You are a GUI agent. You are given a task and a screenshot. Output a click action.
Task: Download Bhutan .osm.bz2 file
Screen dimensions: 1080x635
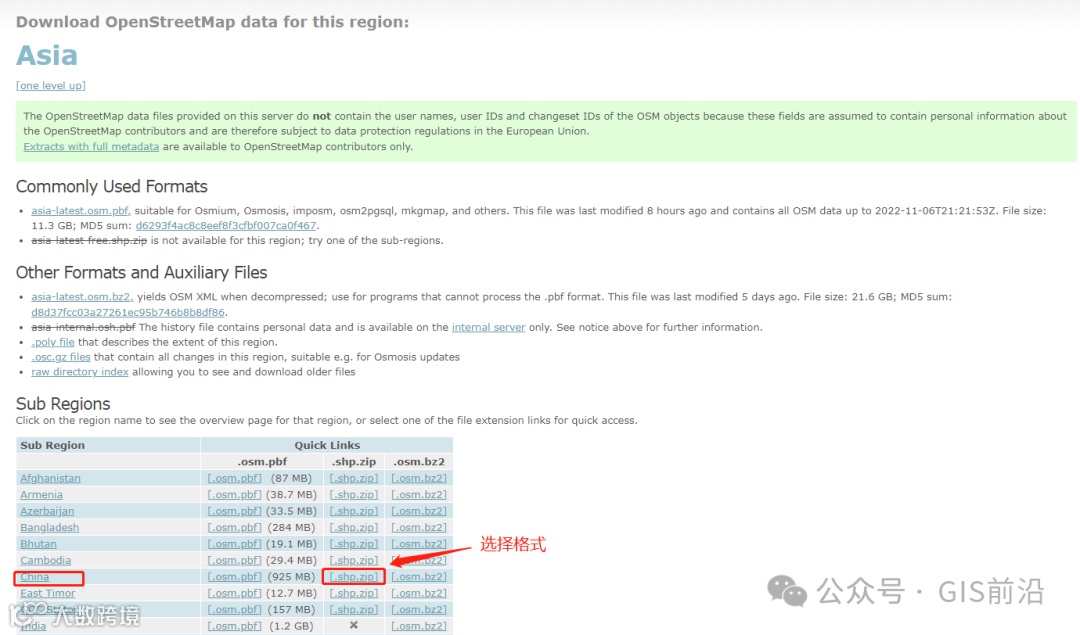419,544
